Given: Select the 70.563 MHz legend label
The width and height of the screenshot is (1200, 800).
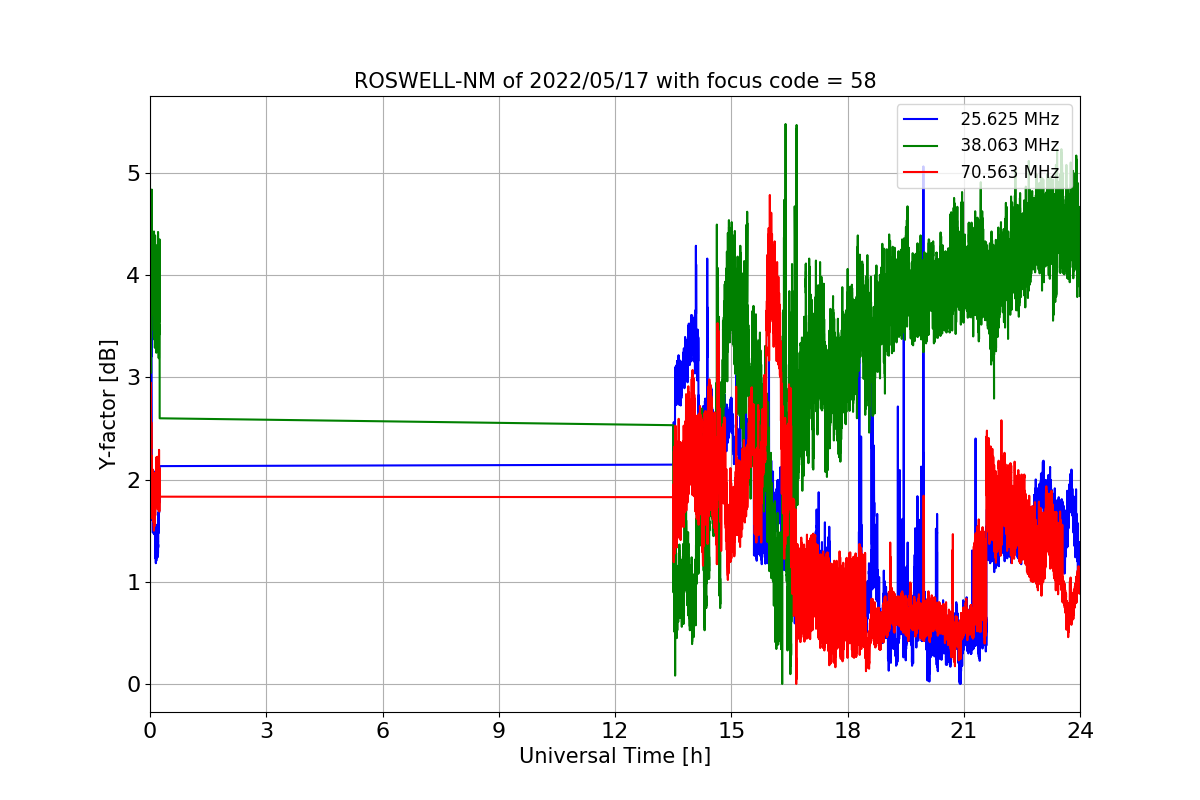Looking at the screenshot, I should click(1010, 172).
